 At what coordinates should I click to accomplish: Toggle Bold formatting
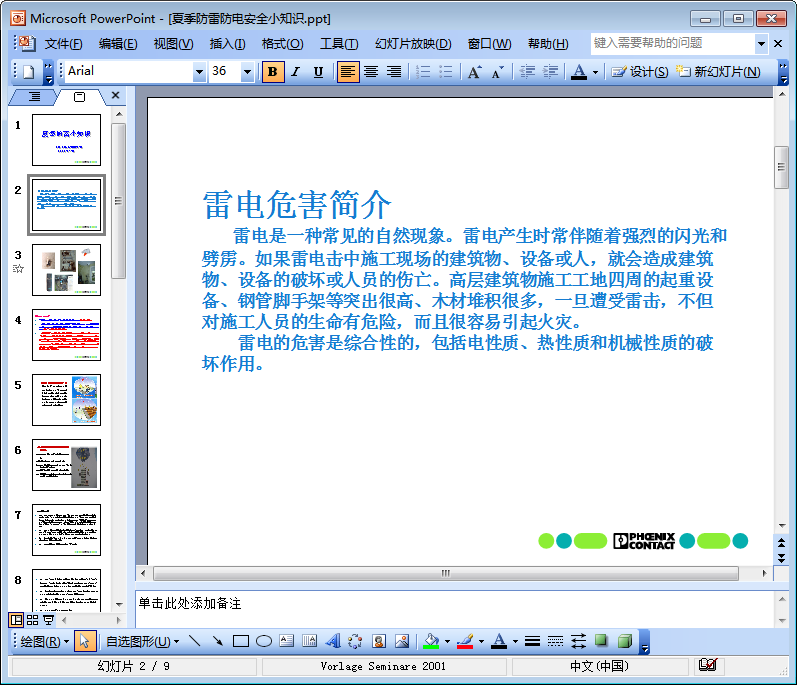point(272,72)
